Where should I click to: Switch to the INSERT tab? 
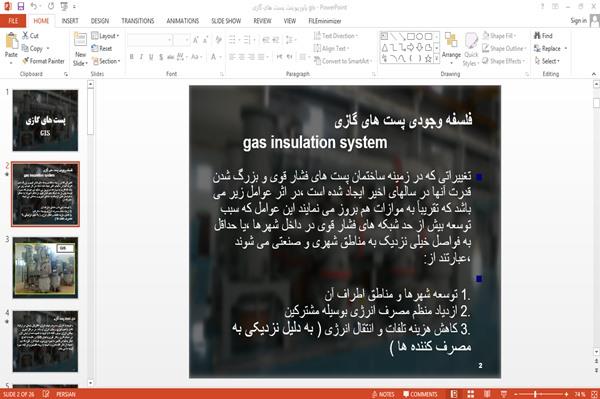pos(70,21)
